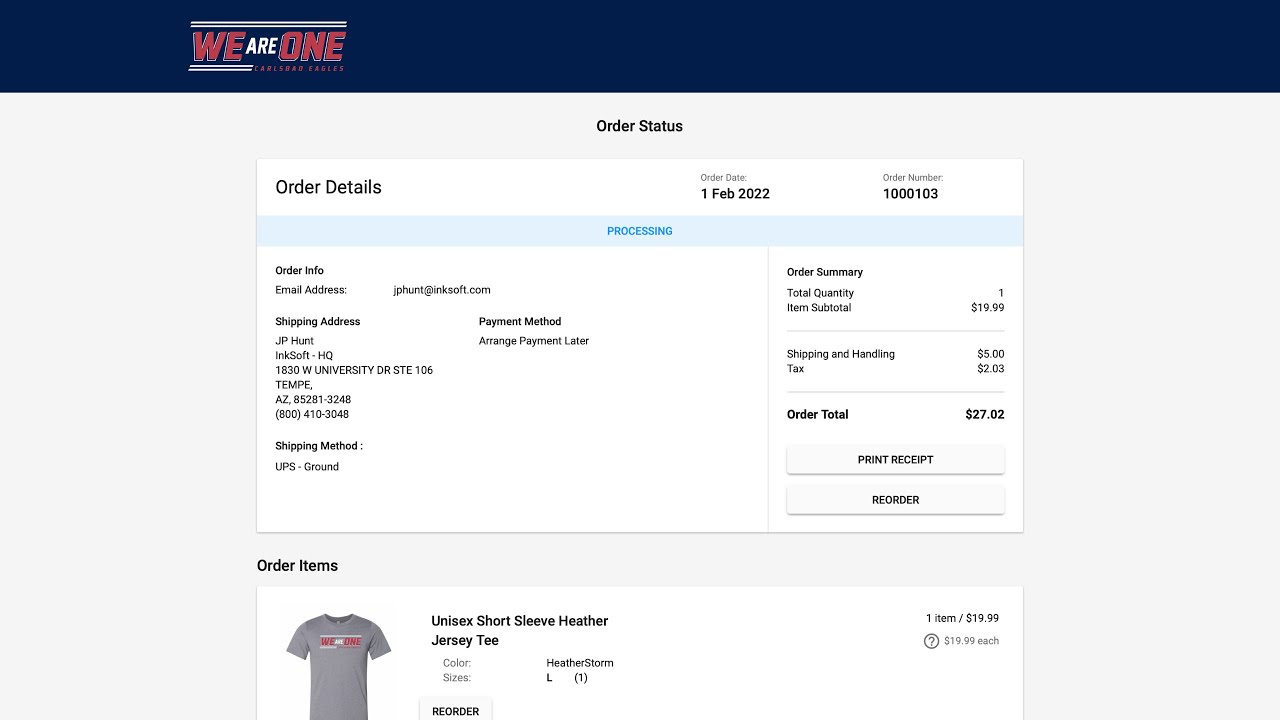Screen dimensions: 1280x720
Task: Click Shipping and Handling $5.00 value
Action: point(991,354)
